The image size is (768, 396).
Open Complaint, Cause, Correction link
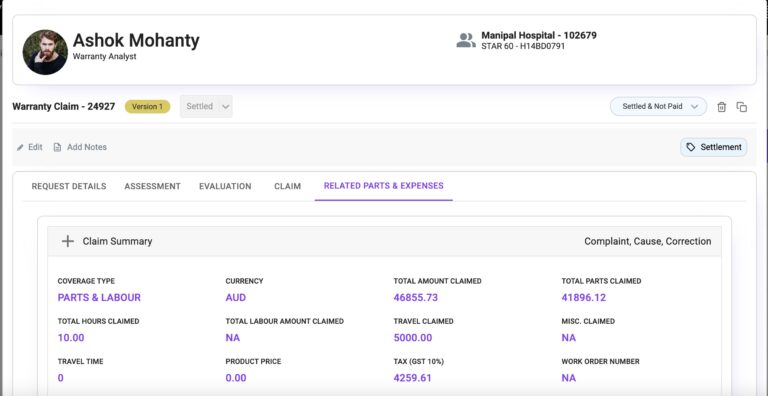pyautogui.click(x=648, y=241)
